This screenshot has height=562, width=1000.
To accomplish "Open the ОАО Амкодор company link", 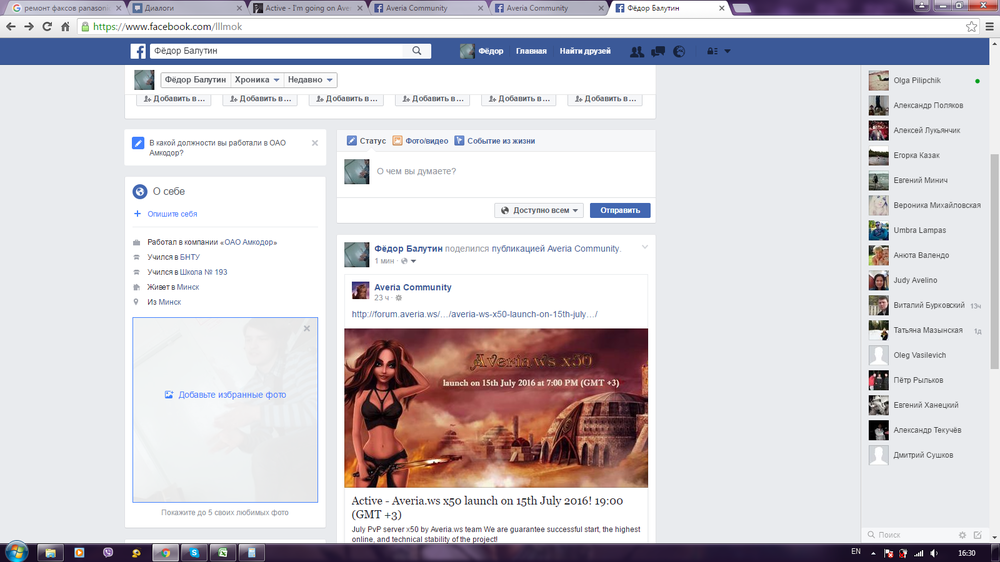I will tap(248, 242).
